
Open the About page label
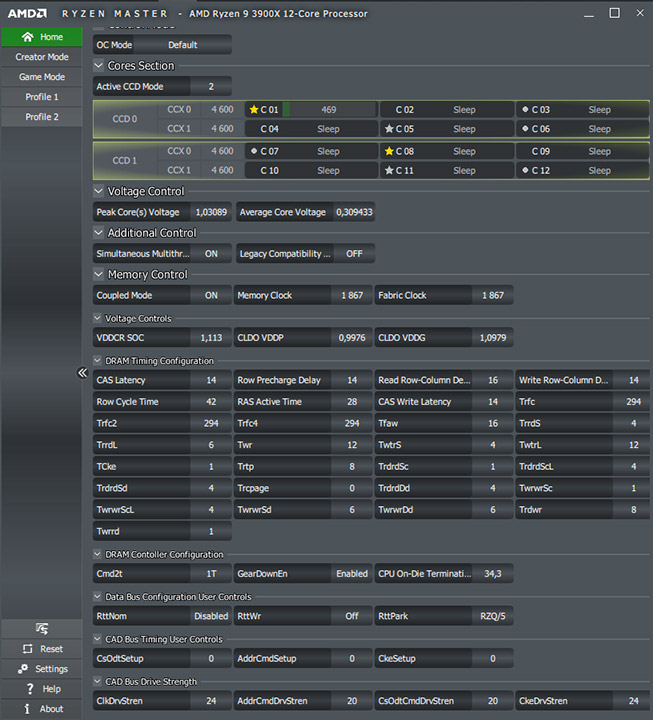point(51,709)
